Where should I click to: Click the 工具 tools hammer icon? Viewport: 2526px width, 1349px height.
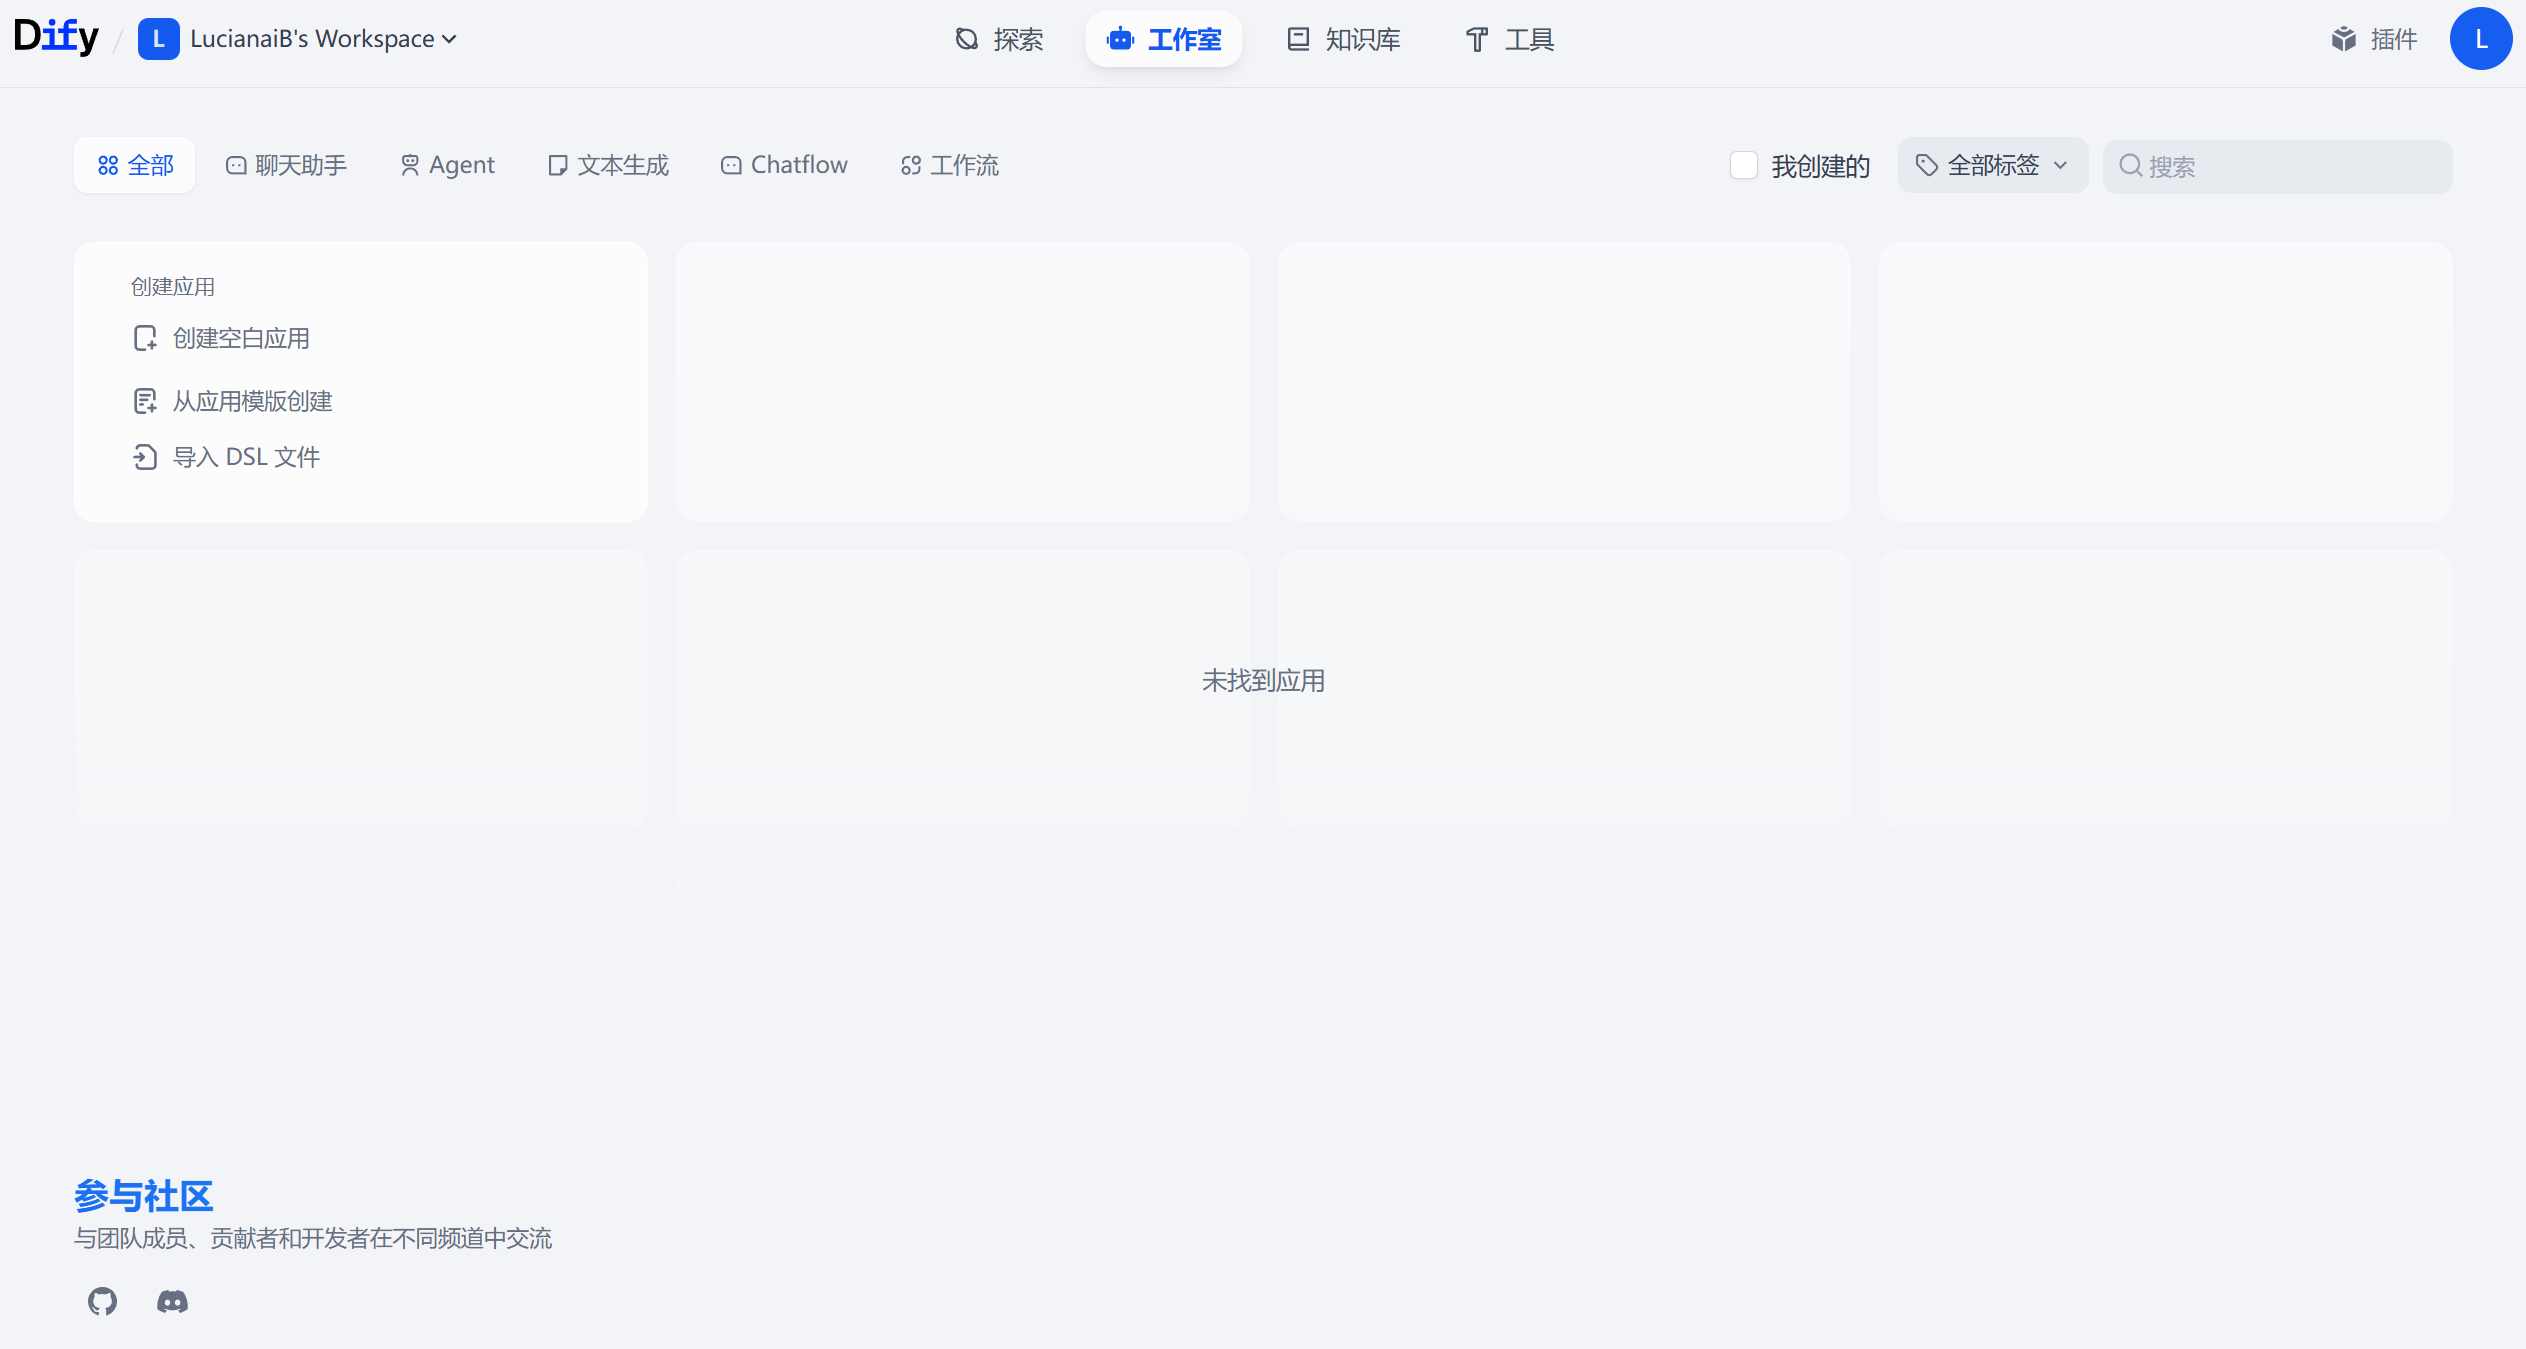click(x=1476, y=39)
